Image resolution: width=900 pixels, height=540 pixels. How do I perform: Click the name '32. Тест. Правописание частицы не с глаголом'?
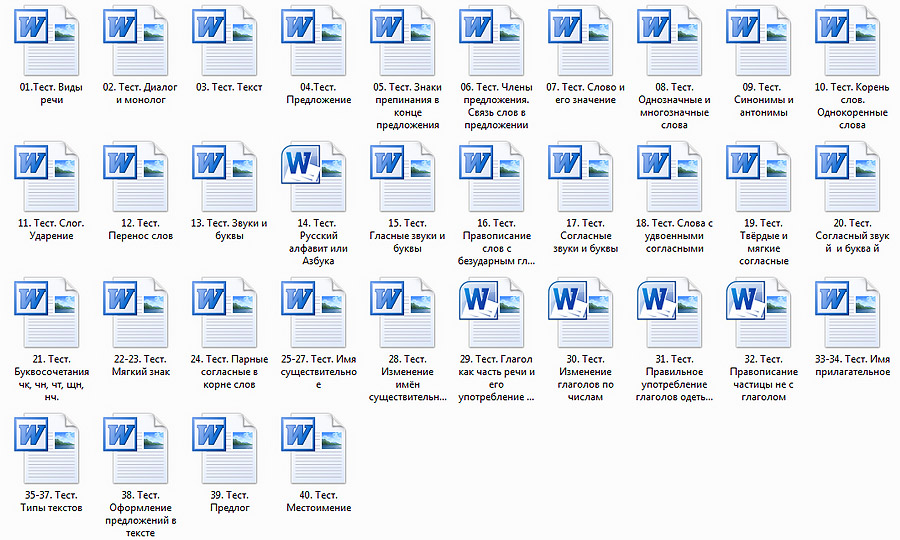(x=763, y=378)
